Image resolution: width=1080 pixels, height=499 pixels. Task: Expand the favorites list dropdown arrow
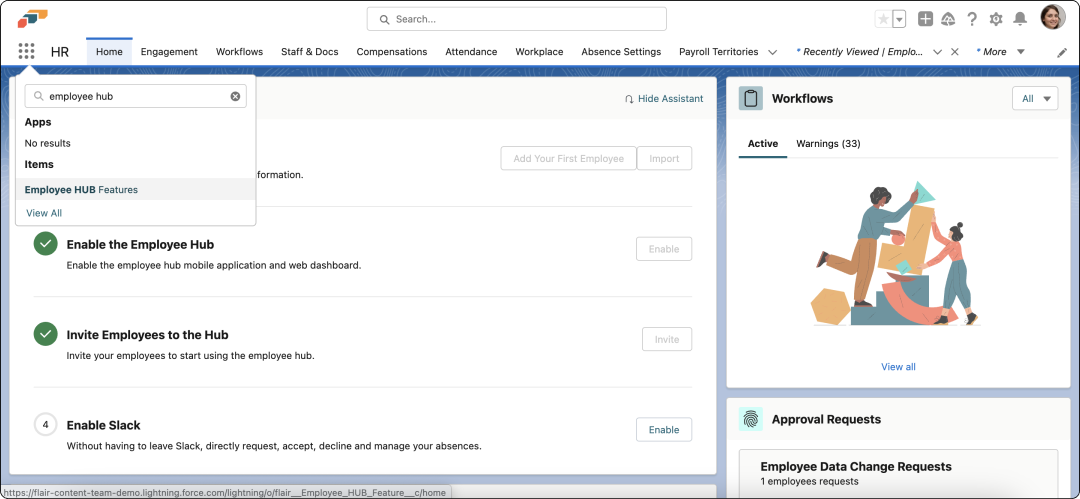[899, 19]
